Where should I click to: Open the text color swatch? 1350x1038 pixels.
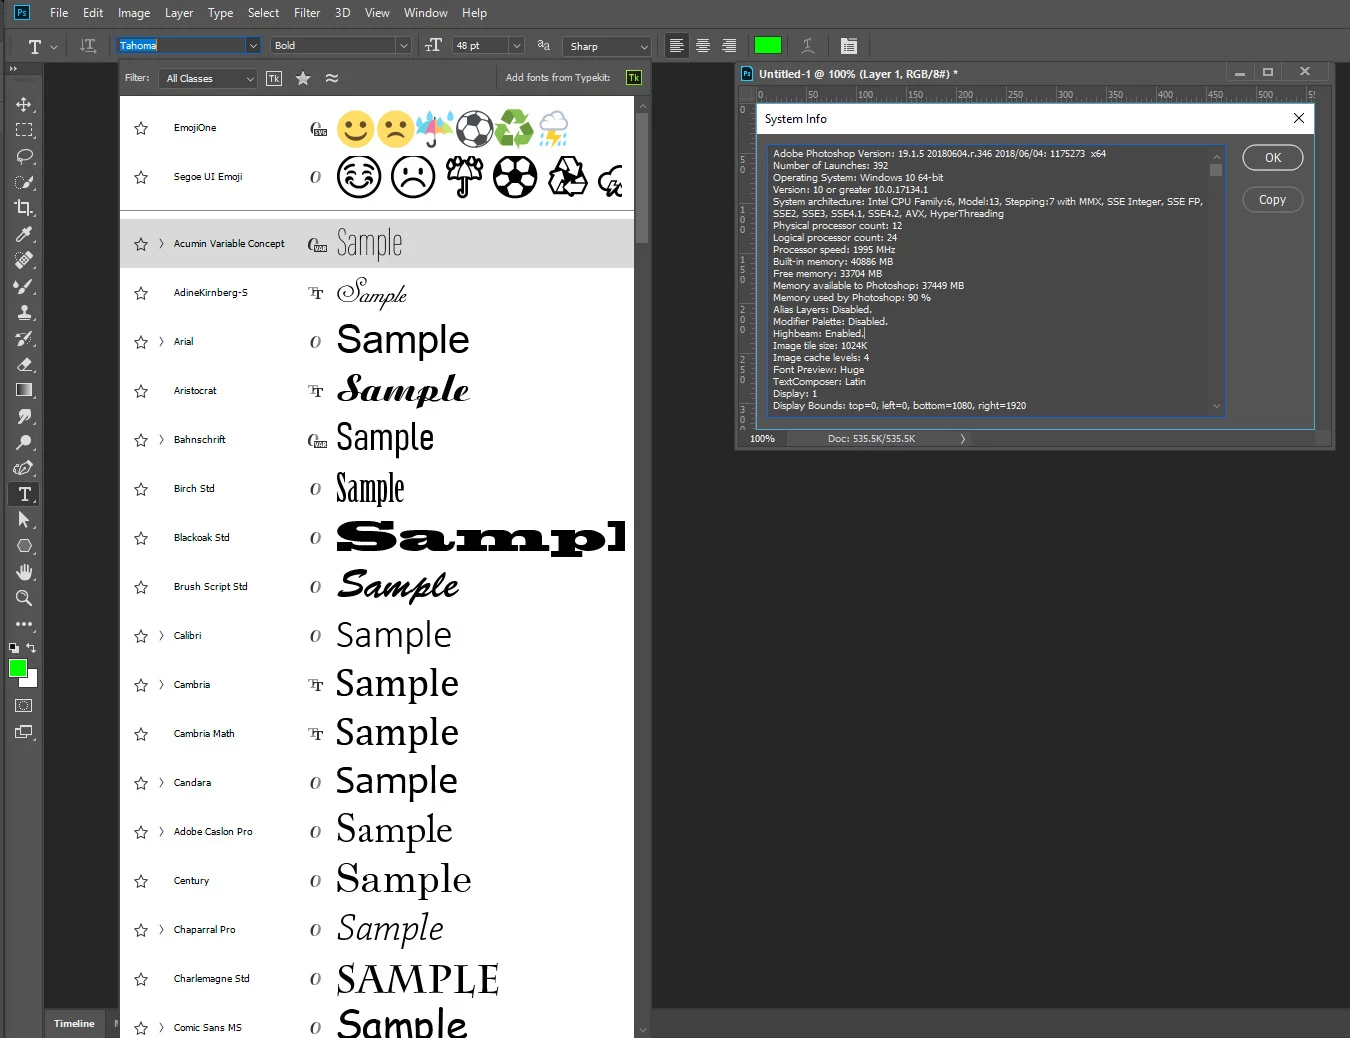(768, 46)
